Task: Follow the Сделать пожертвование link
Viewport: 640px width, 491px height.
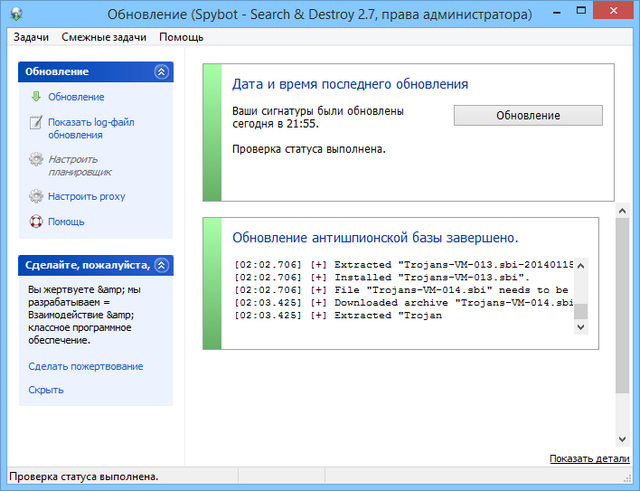Action: 85,367
